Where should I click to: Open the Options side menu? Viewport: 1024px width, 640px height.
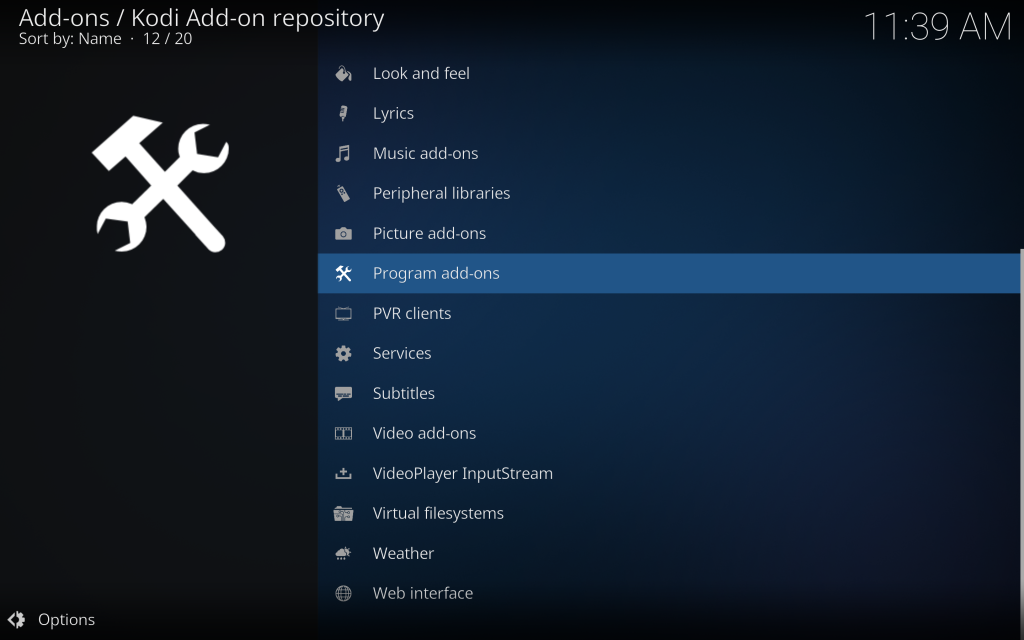click(66, 620)
